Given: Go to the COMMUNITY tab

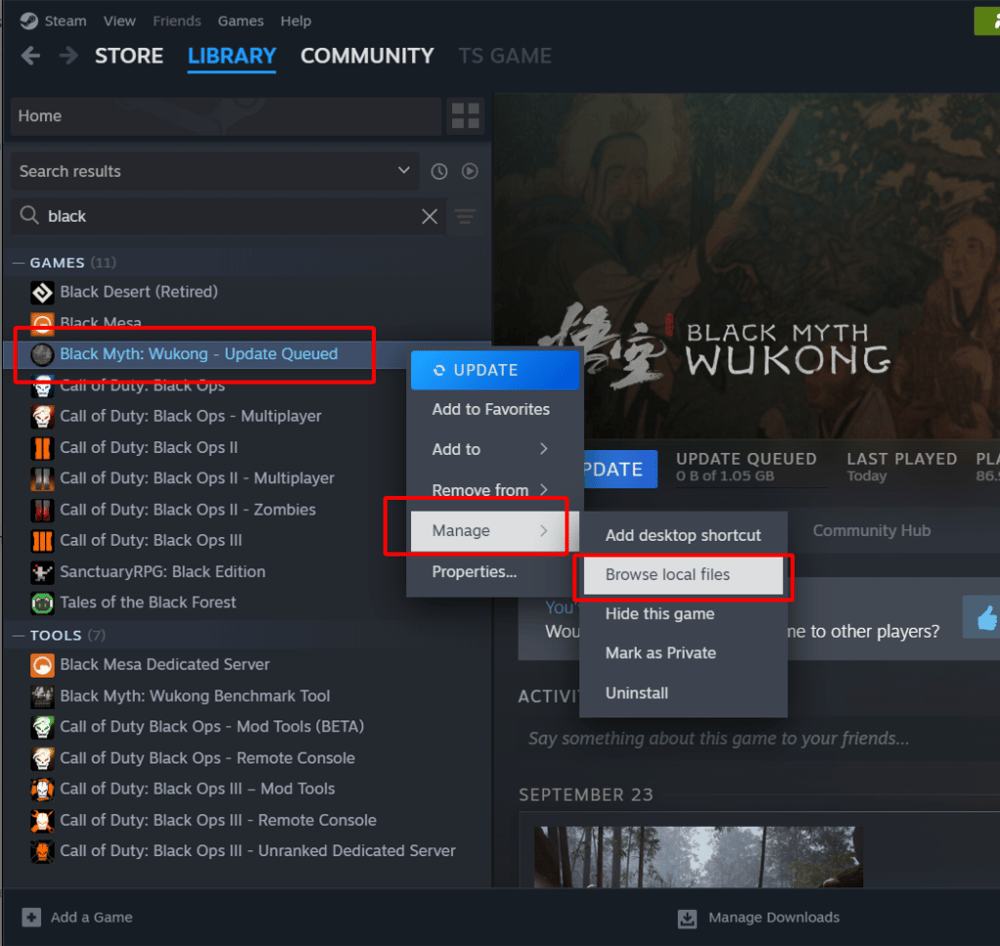Looking at the screenshot, I should click(367, 56).
